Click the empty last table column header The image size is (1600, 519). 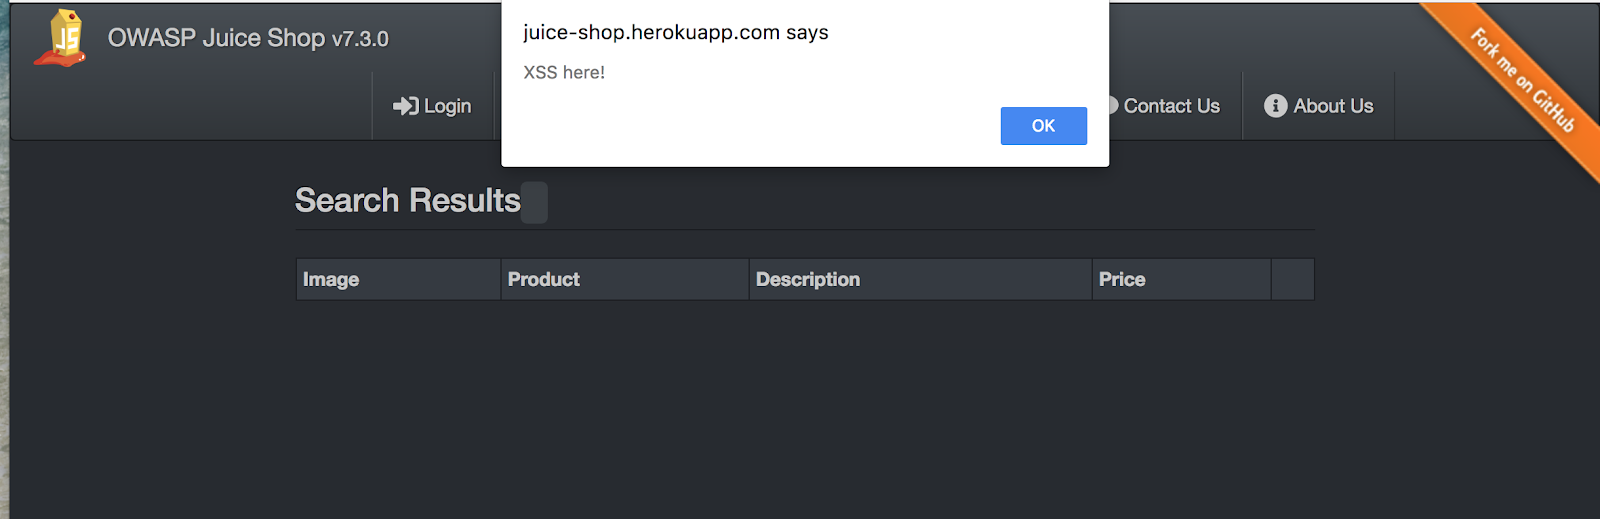(1292, 280)
